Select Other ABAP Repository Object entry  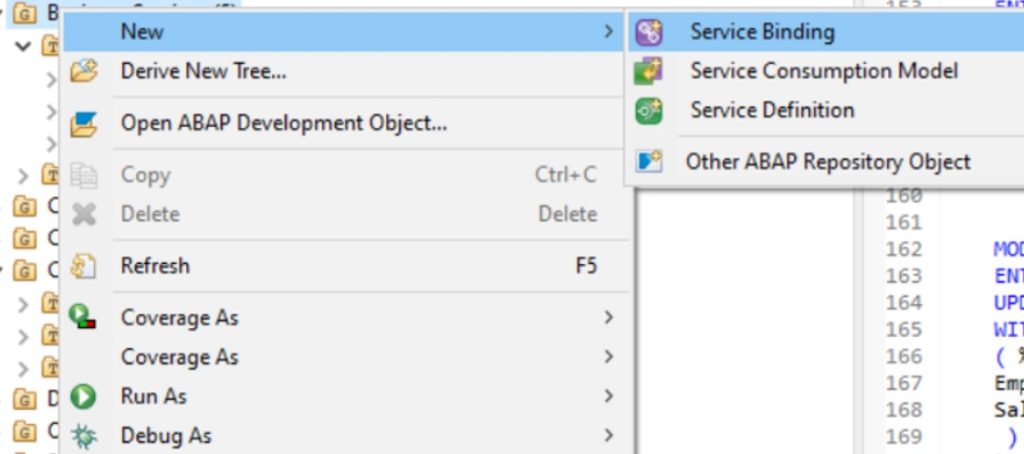tap(828, 161)
